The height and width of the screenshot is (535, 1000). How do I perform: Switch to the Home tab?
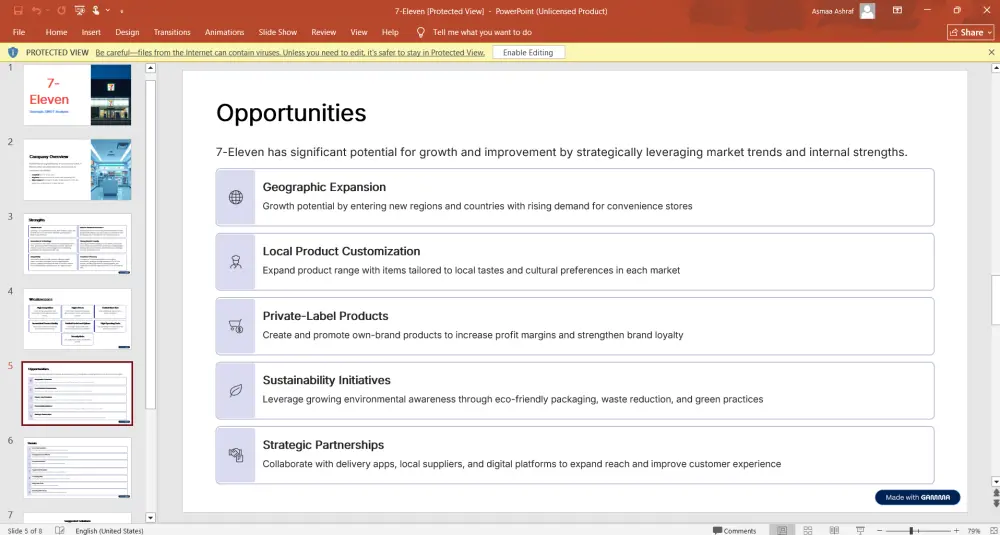[x=56, y=32]
